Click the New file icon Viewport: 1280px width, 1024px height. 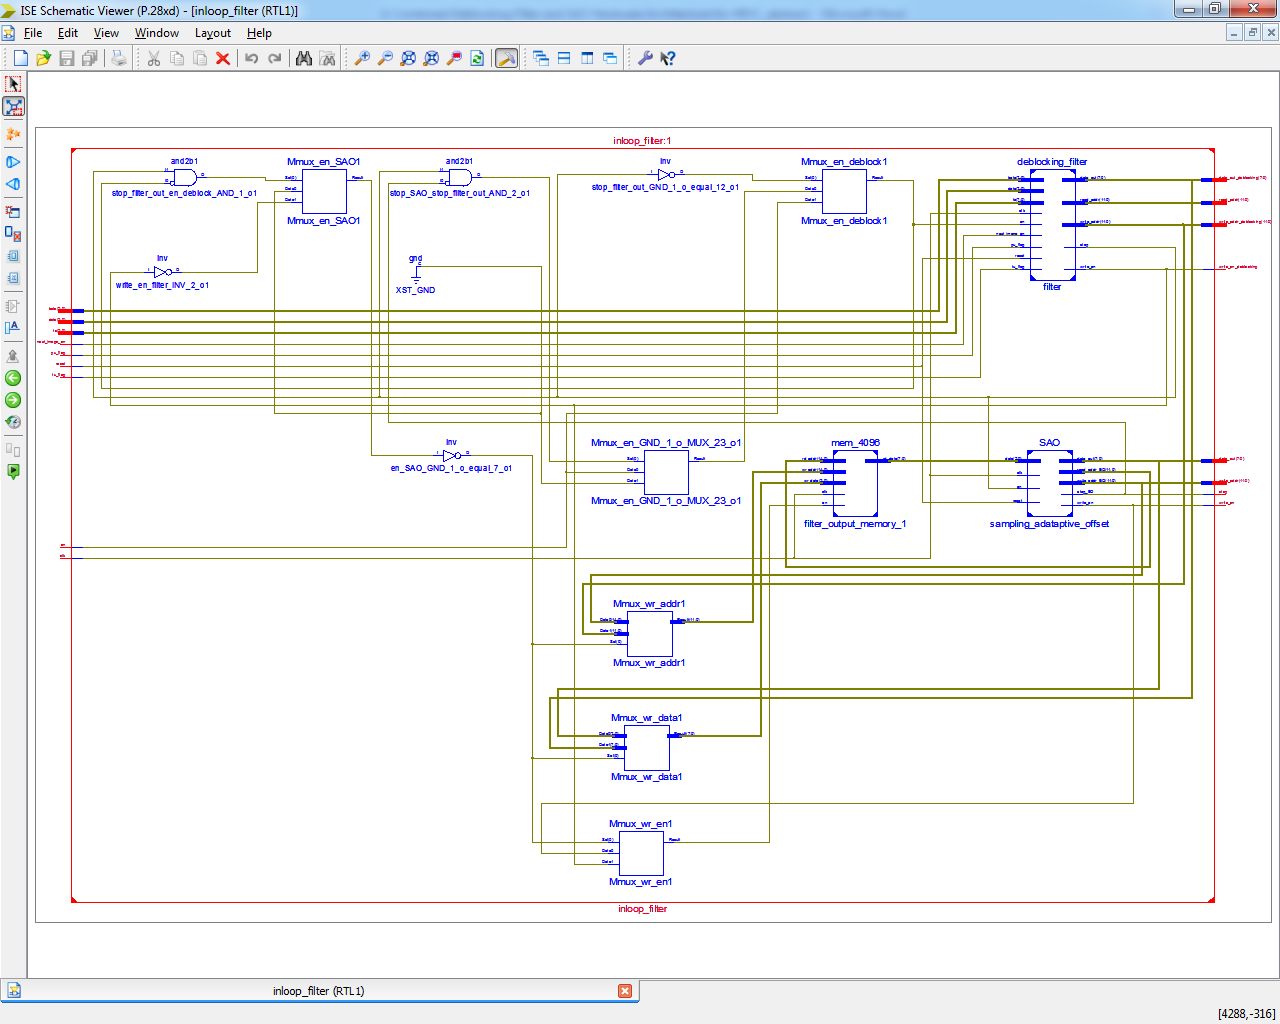20,58
